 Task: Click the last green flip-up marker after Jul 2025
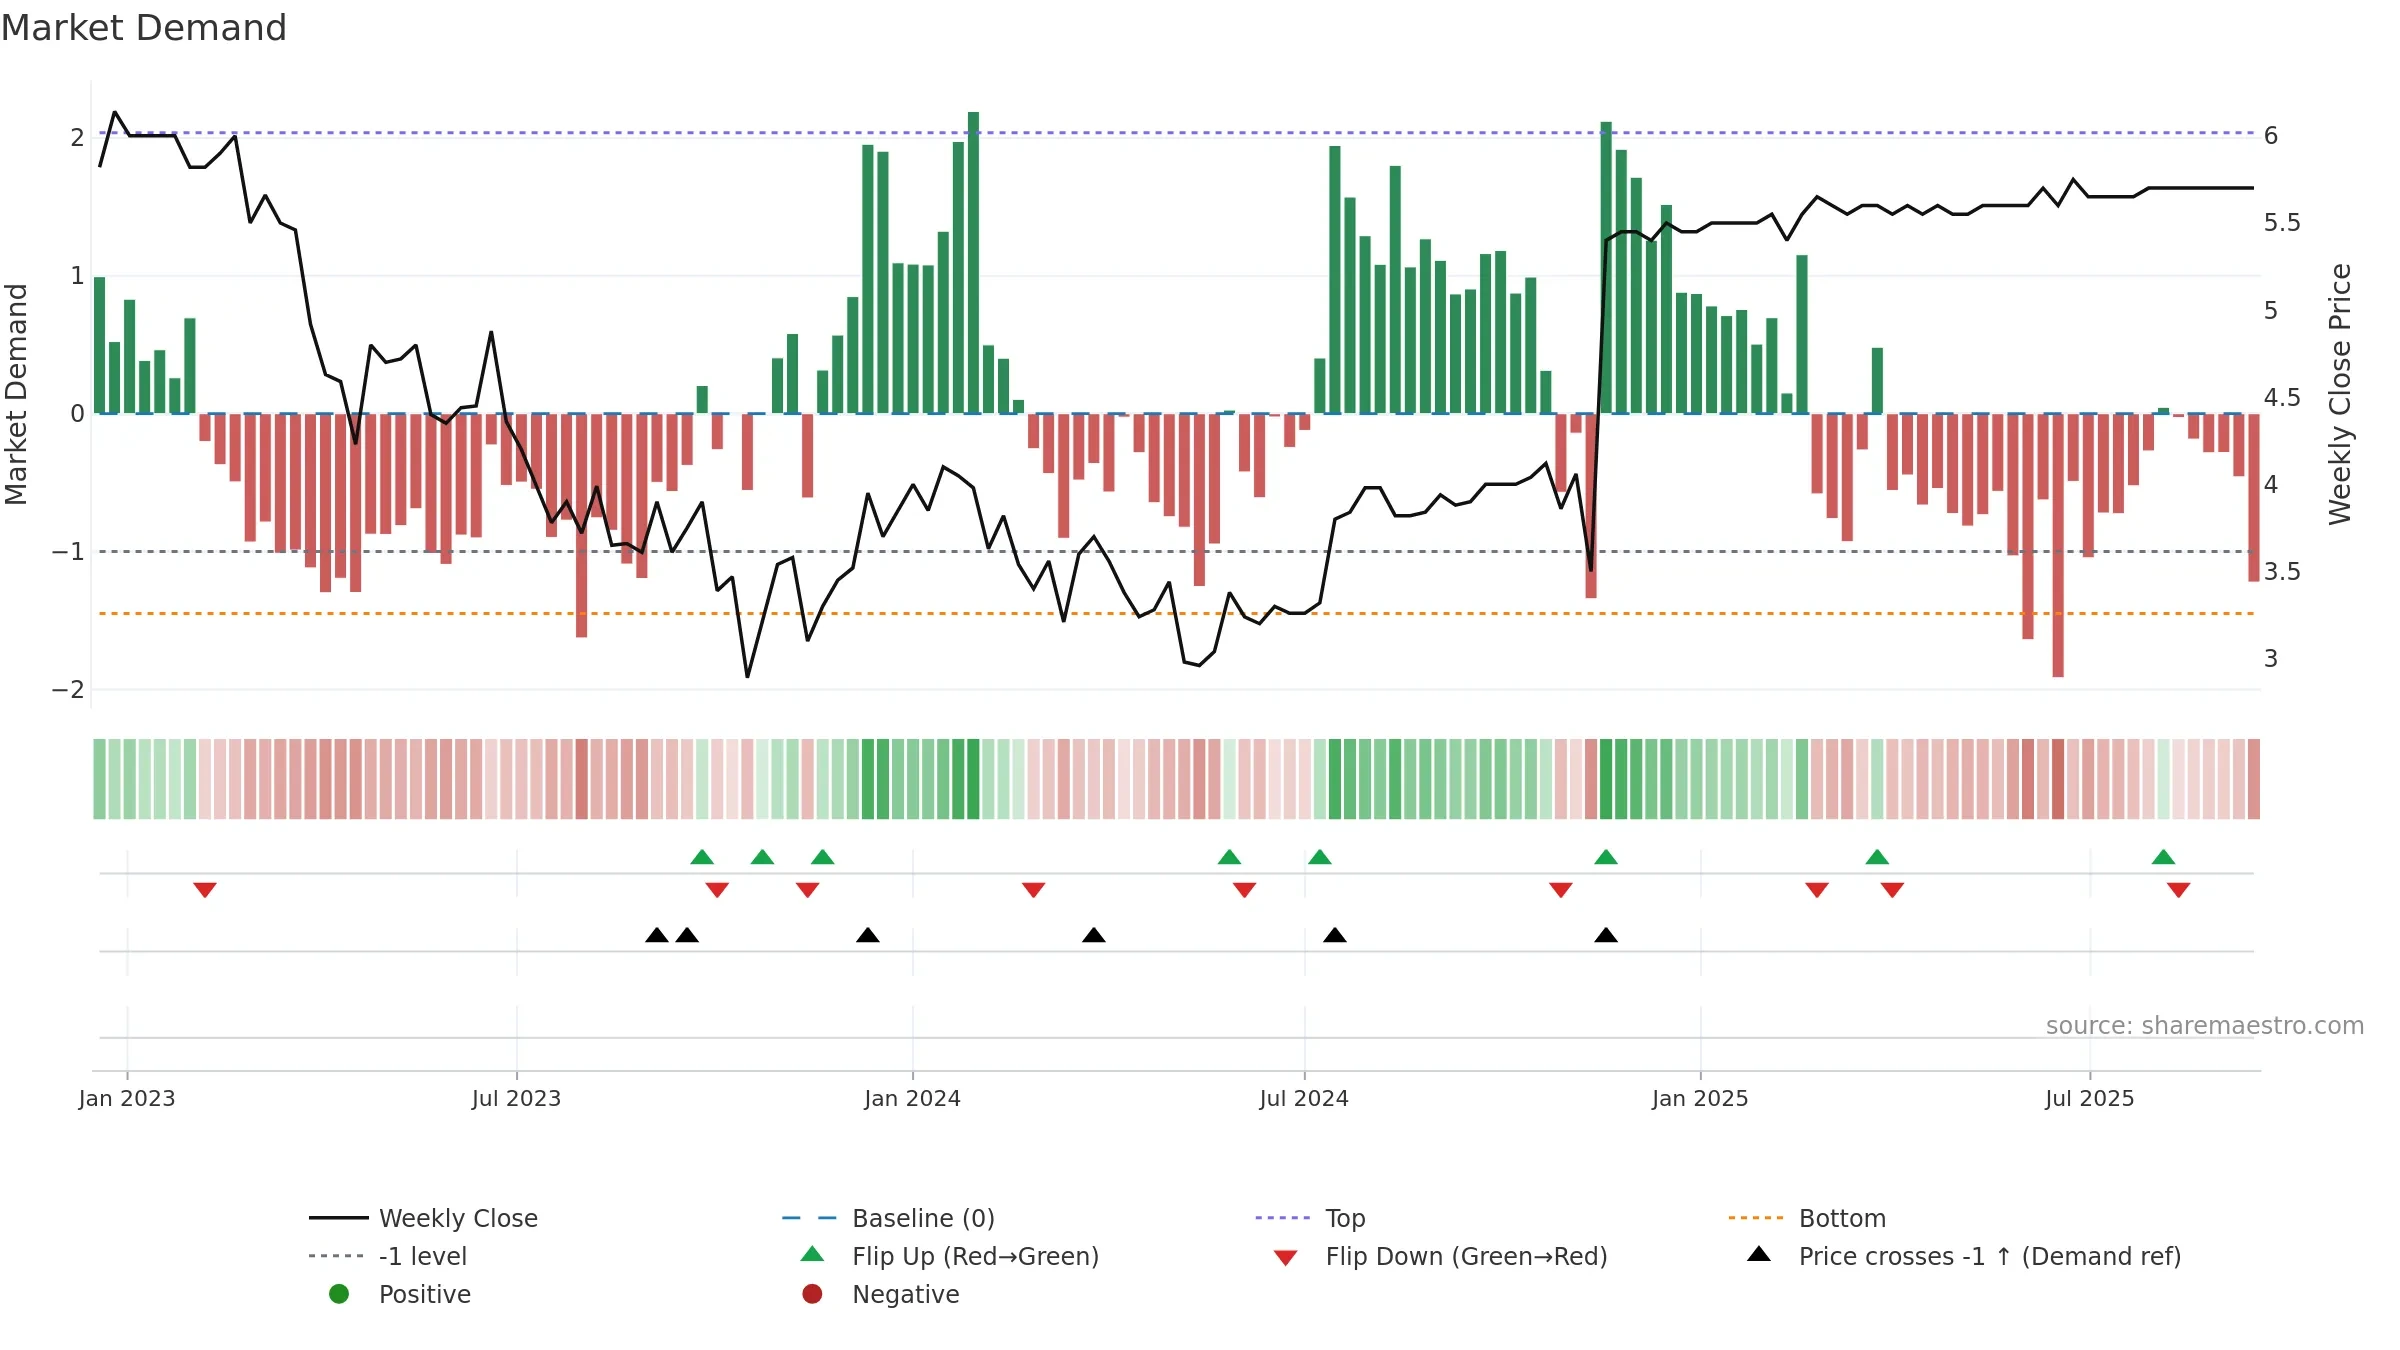2163,857
